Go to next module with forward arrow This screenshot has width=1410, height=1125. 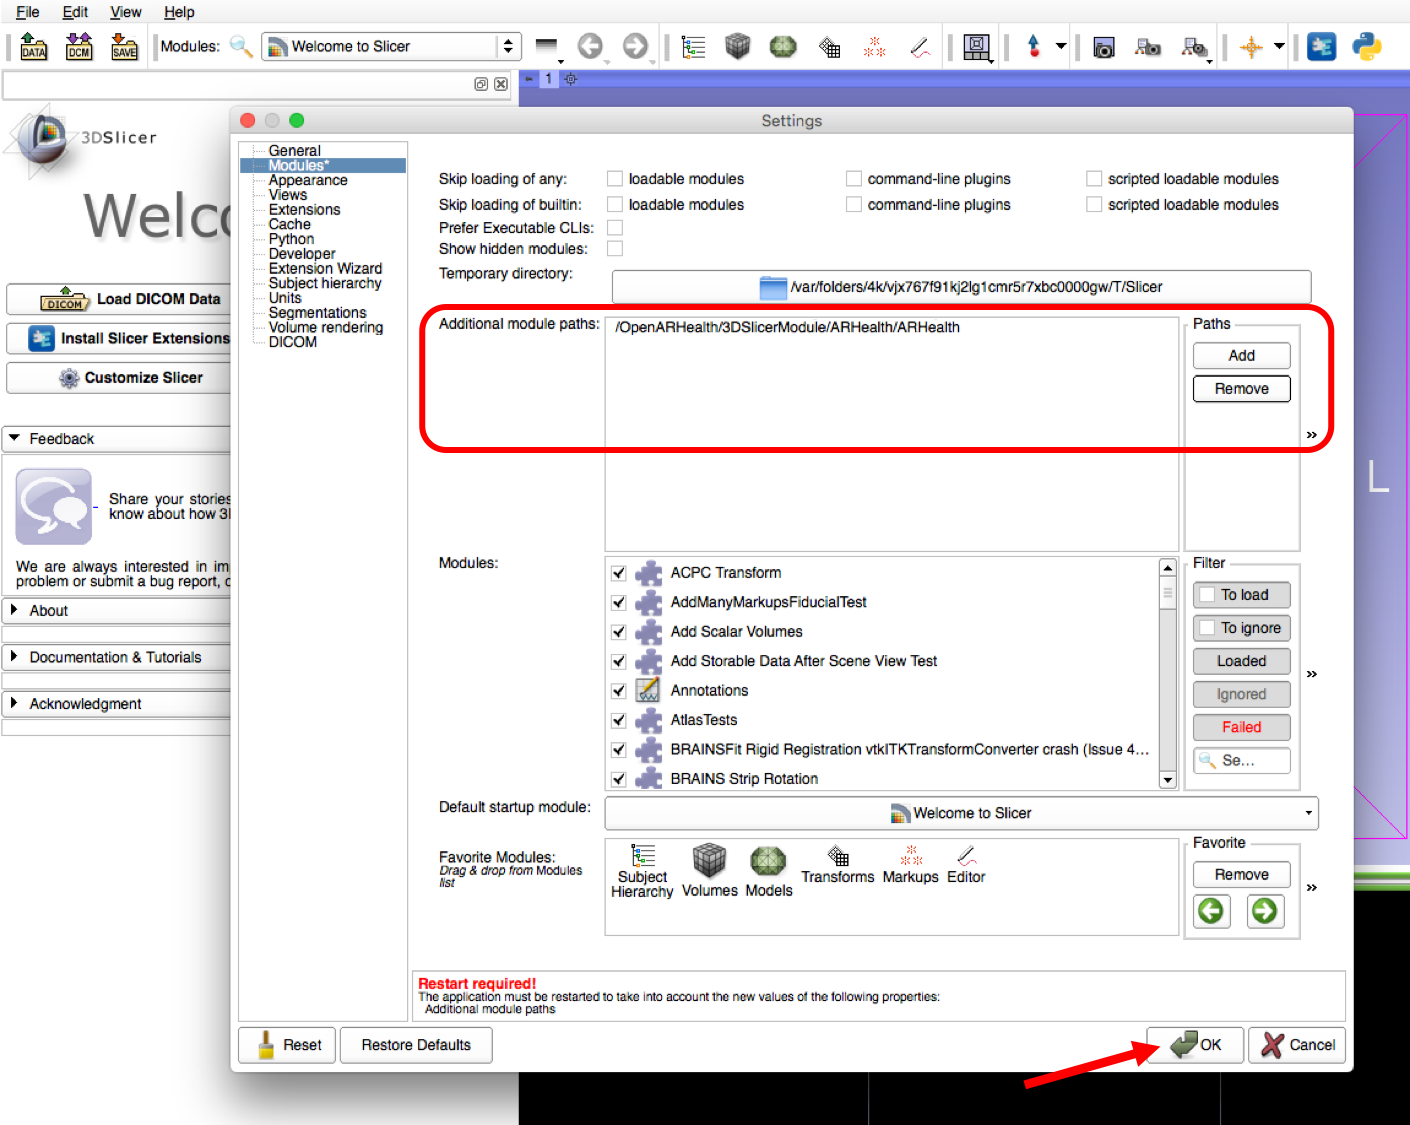pyautogui.click(x=635, y=46)
